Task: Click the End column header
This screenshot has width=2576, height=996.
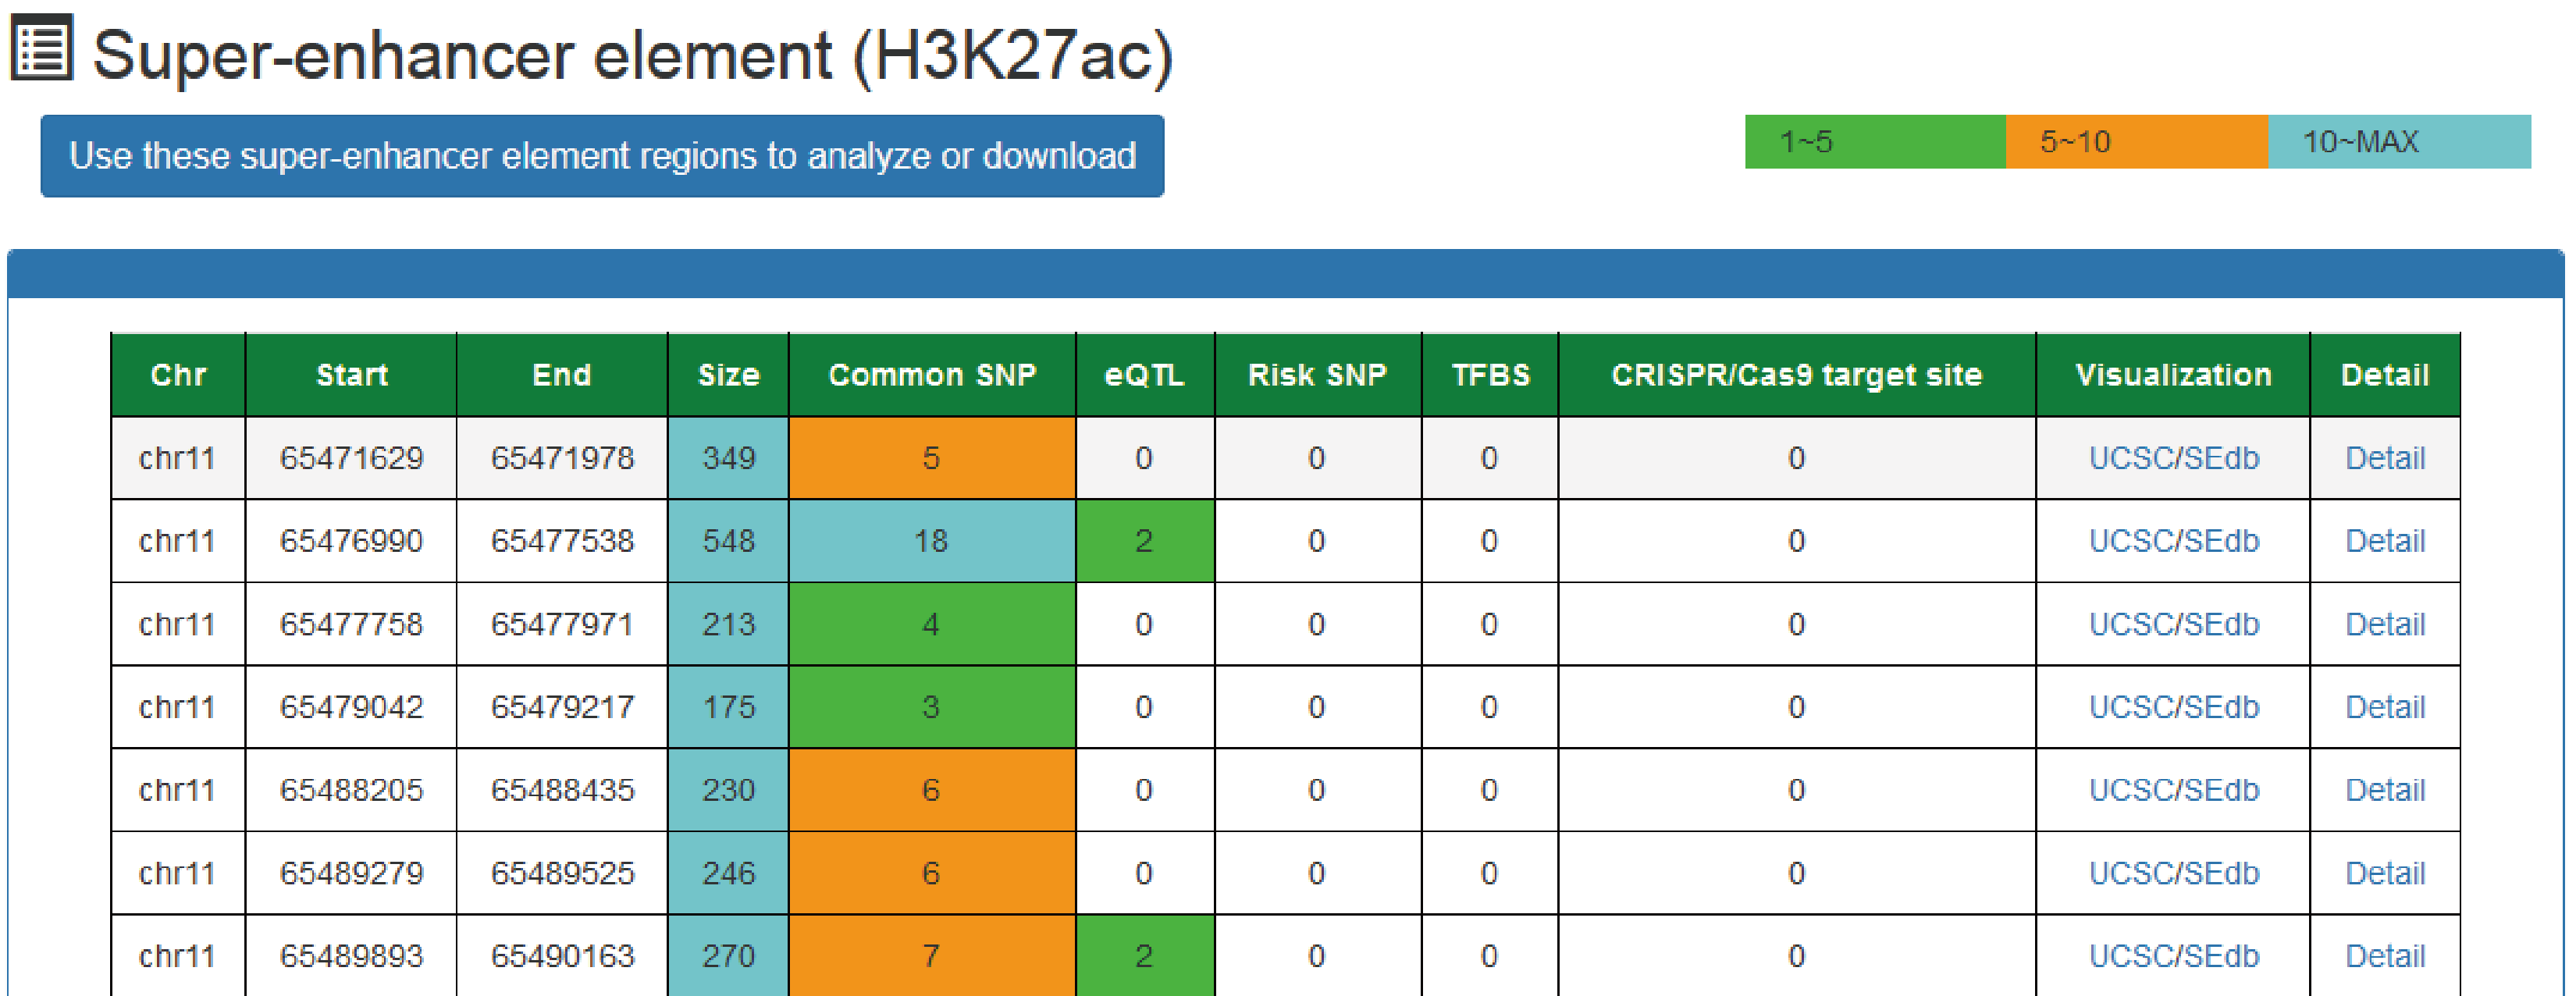Action: [562, 375]
